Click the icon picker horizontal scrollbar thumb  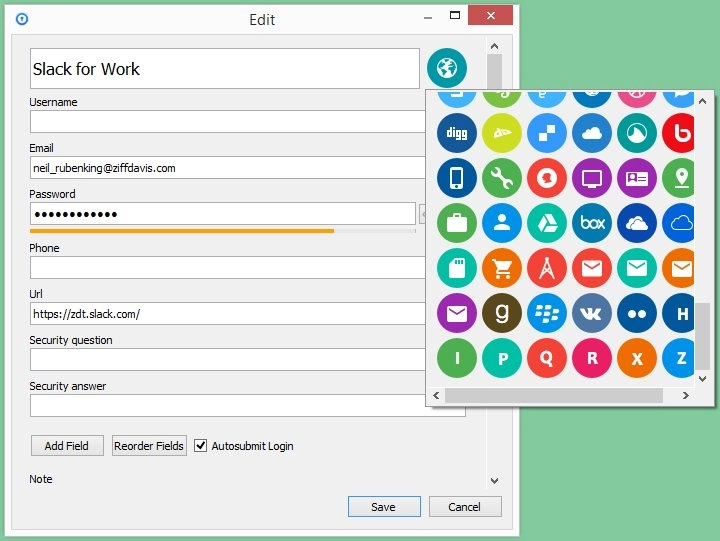554,395
